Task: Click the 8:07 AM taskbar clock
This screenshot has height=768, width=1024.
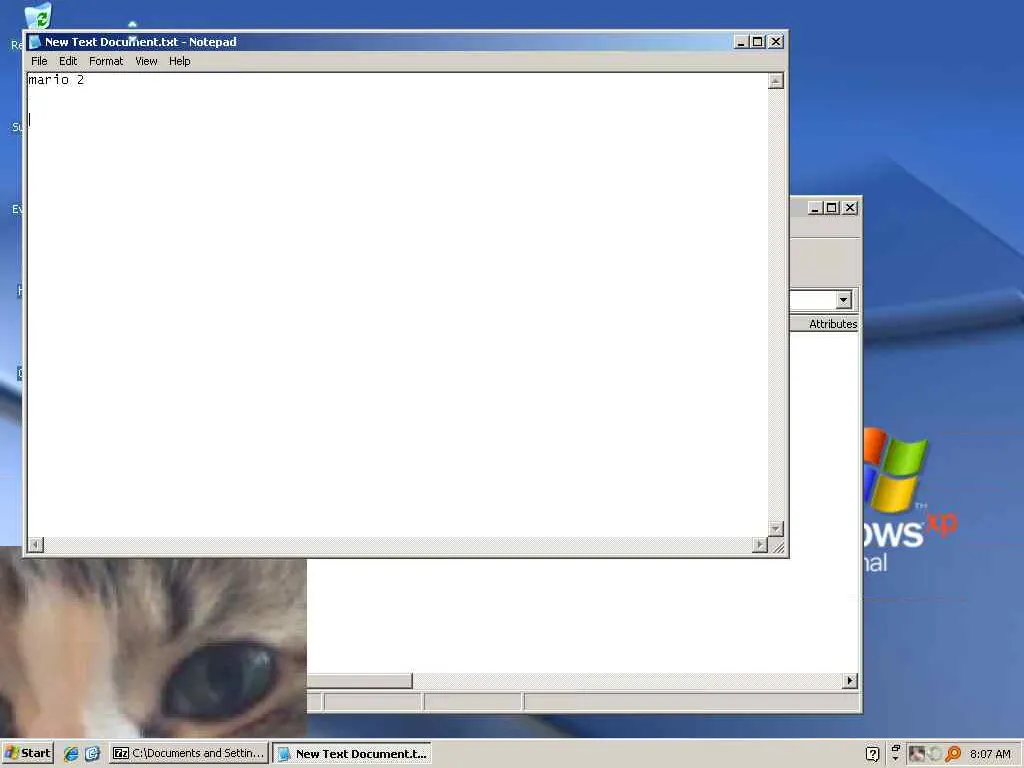Action: (990, 754)
